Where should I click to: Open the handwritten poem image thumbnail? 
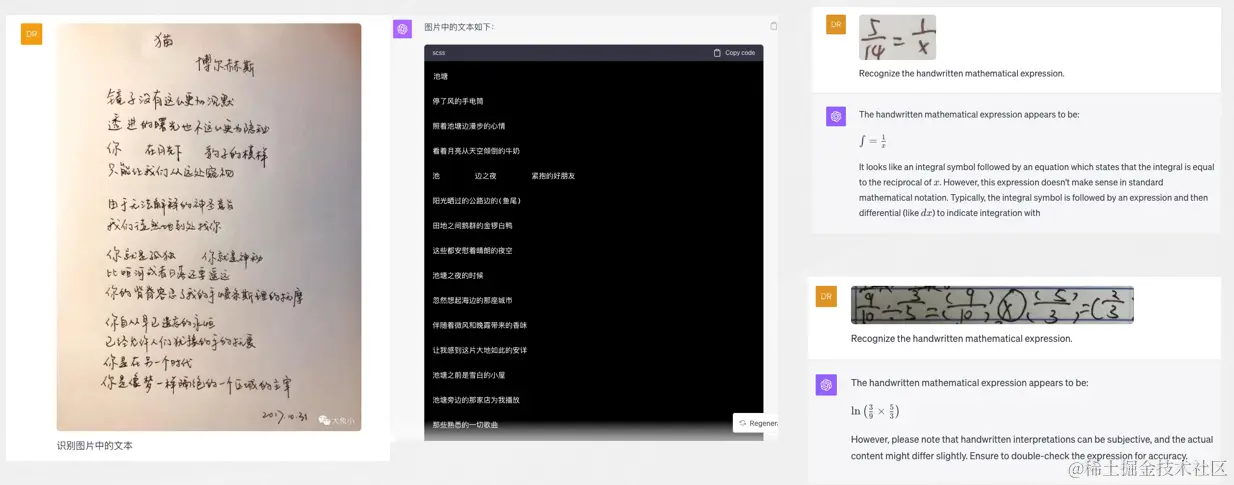click(209, 227)
